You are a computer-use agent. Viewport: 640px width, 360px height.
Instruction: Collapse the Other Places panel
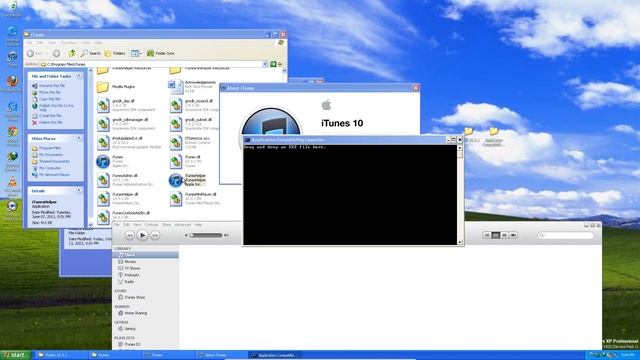point(79,138)
